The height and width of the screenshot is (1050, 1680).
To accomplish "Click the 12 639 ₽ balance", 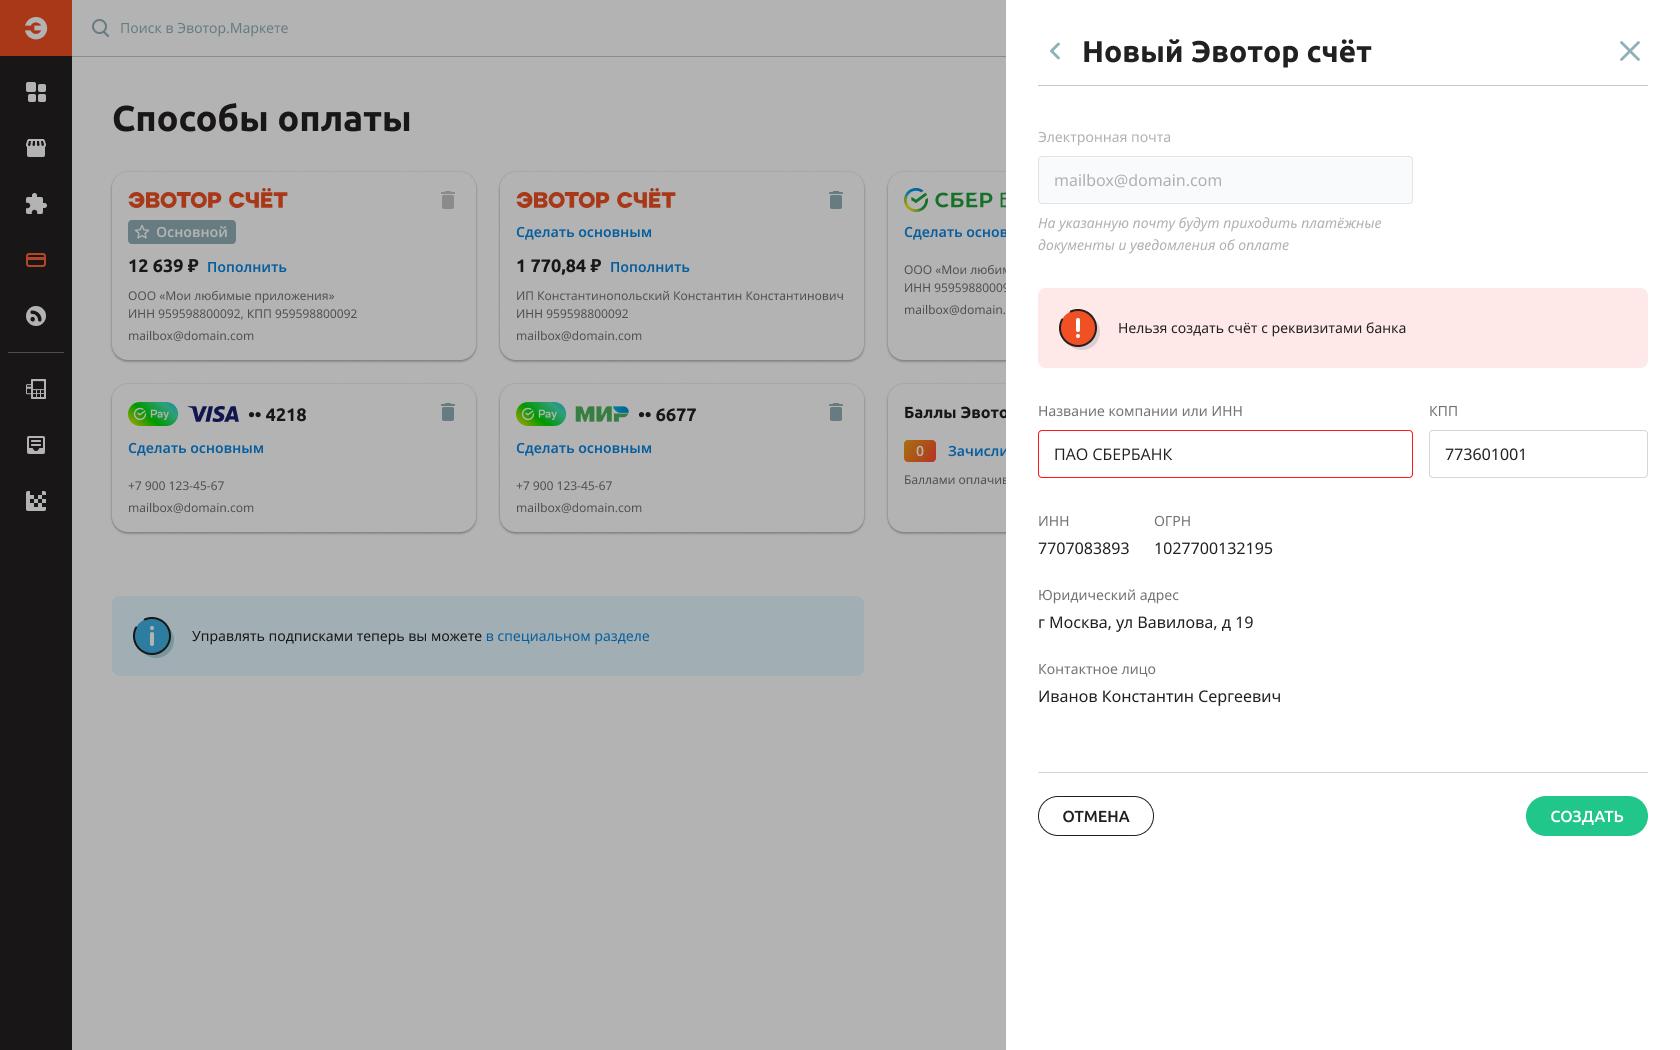I will [163, 266].
